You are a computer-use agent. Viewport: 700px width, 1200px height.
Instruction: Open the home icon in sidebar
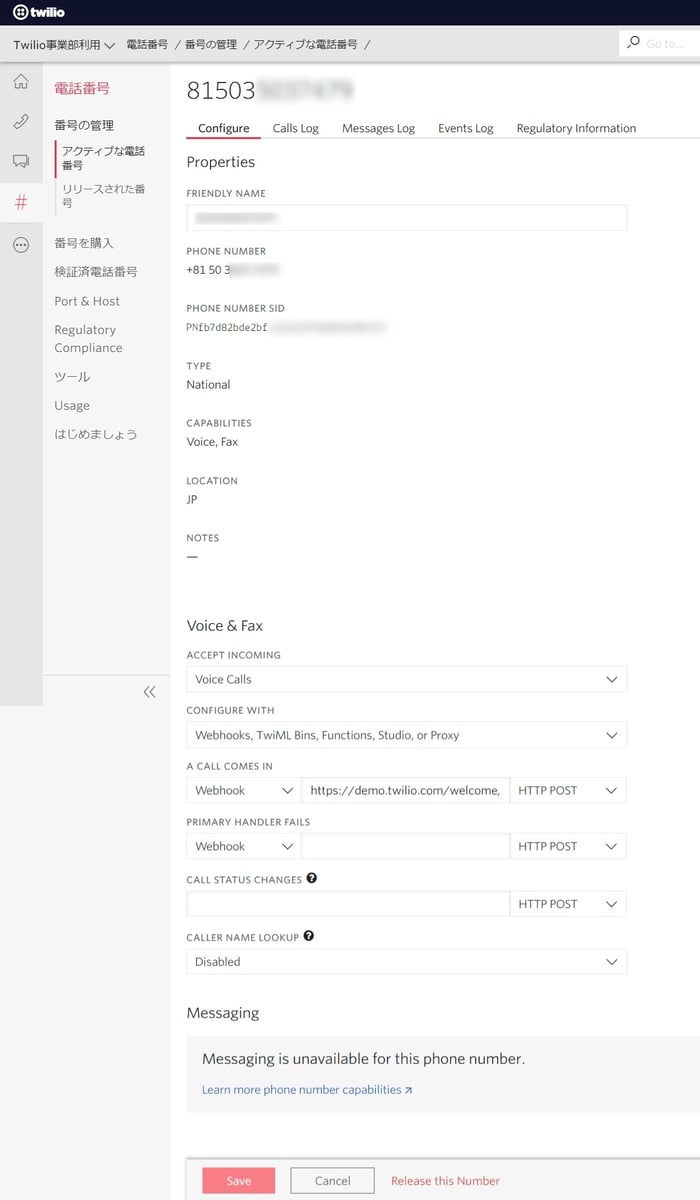click(x=21, y=82)
